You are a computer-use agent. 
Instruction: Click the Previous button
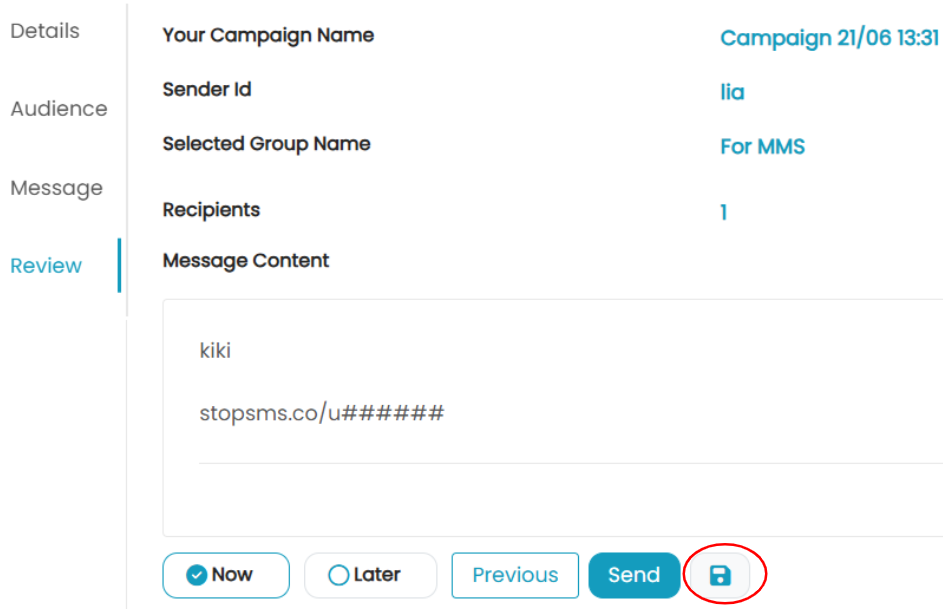pos(515,575)
